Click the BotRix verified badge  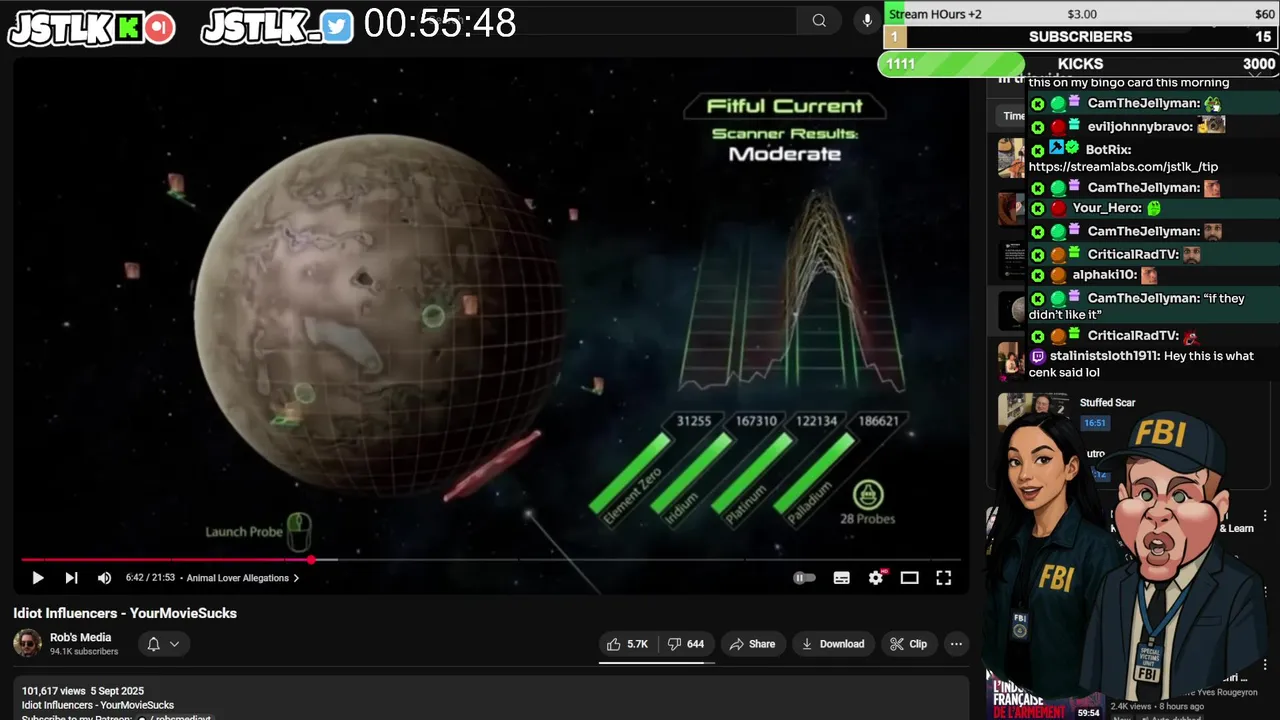1072,147
